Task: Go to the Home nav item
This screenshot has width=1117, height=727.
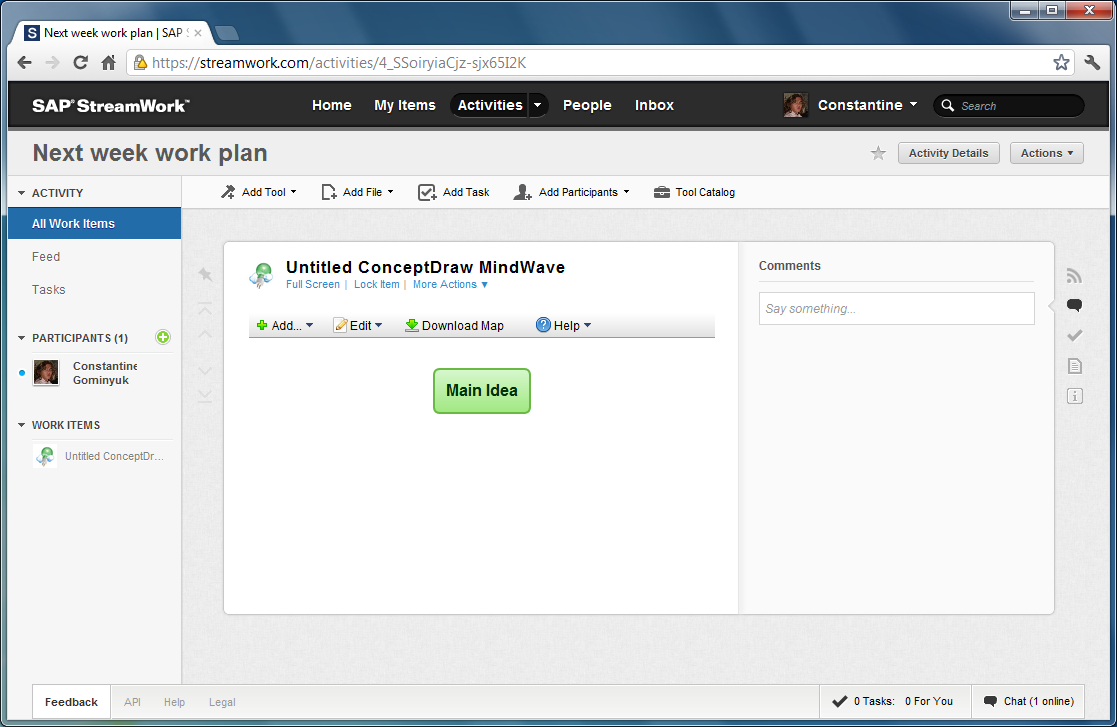Action: (331, 105)
